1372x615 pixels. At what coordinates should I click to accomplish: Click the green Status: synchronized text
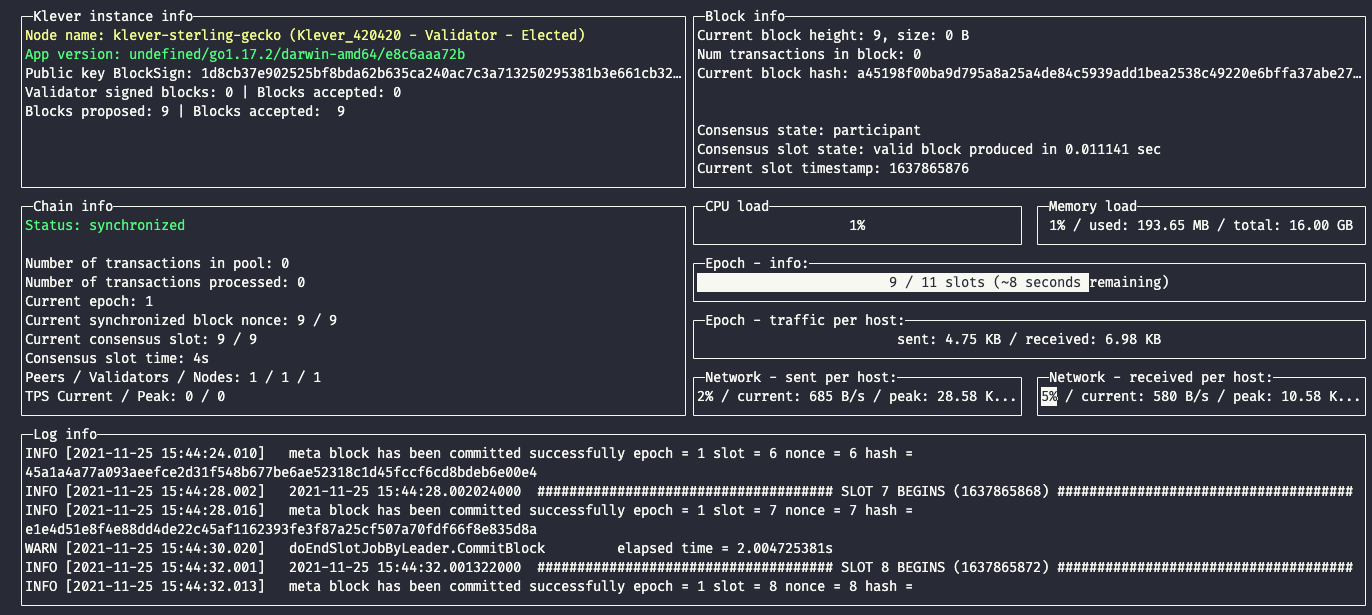tap(104, 226)
